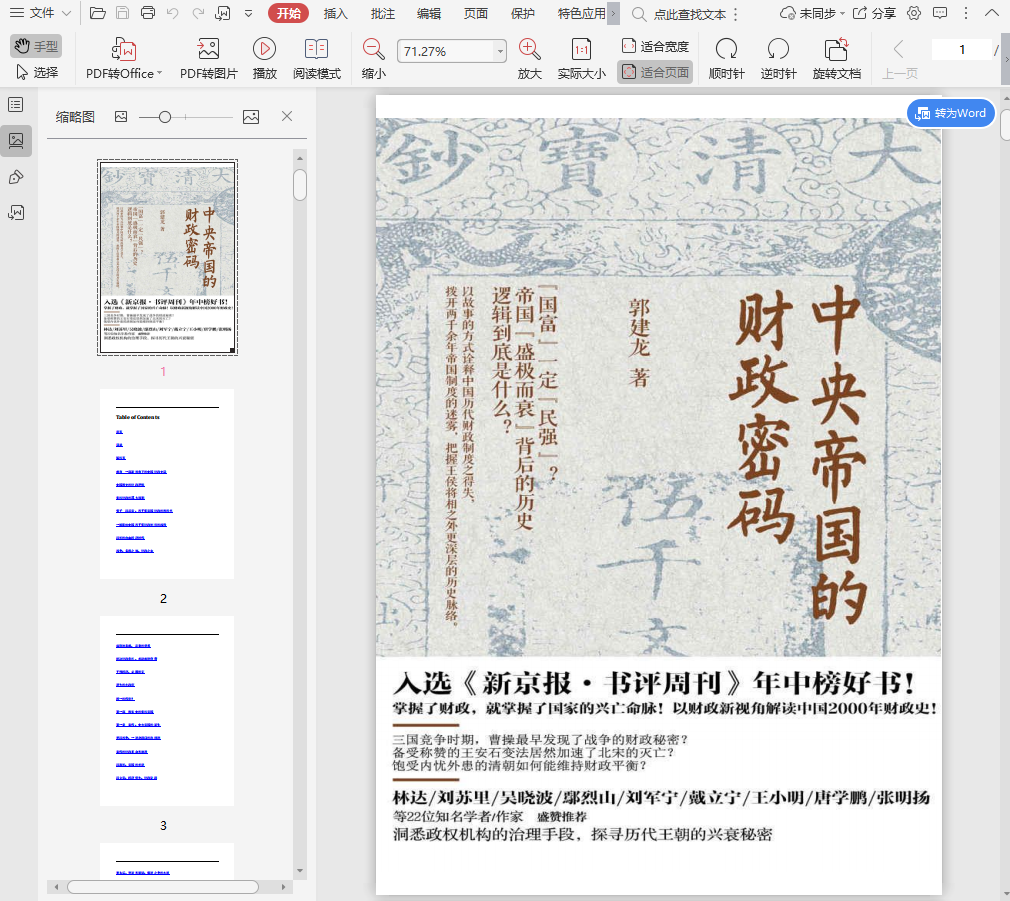This screenshot has height=901, width=1010.
Task: Switch to the 插入 tab
Action: 336,13
